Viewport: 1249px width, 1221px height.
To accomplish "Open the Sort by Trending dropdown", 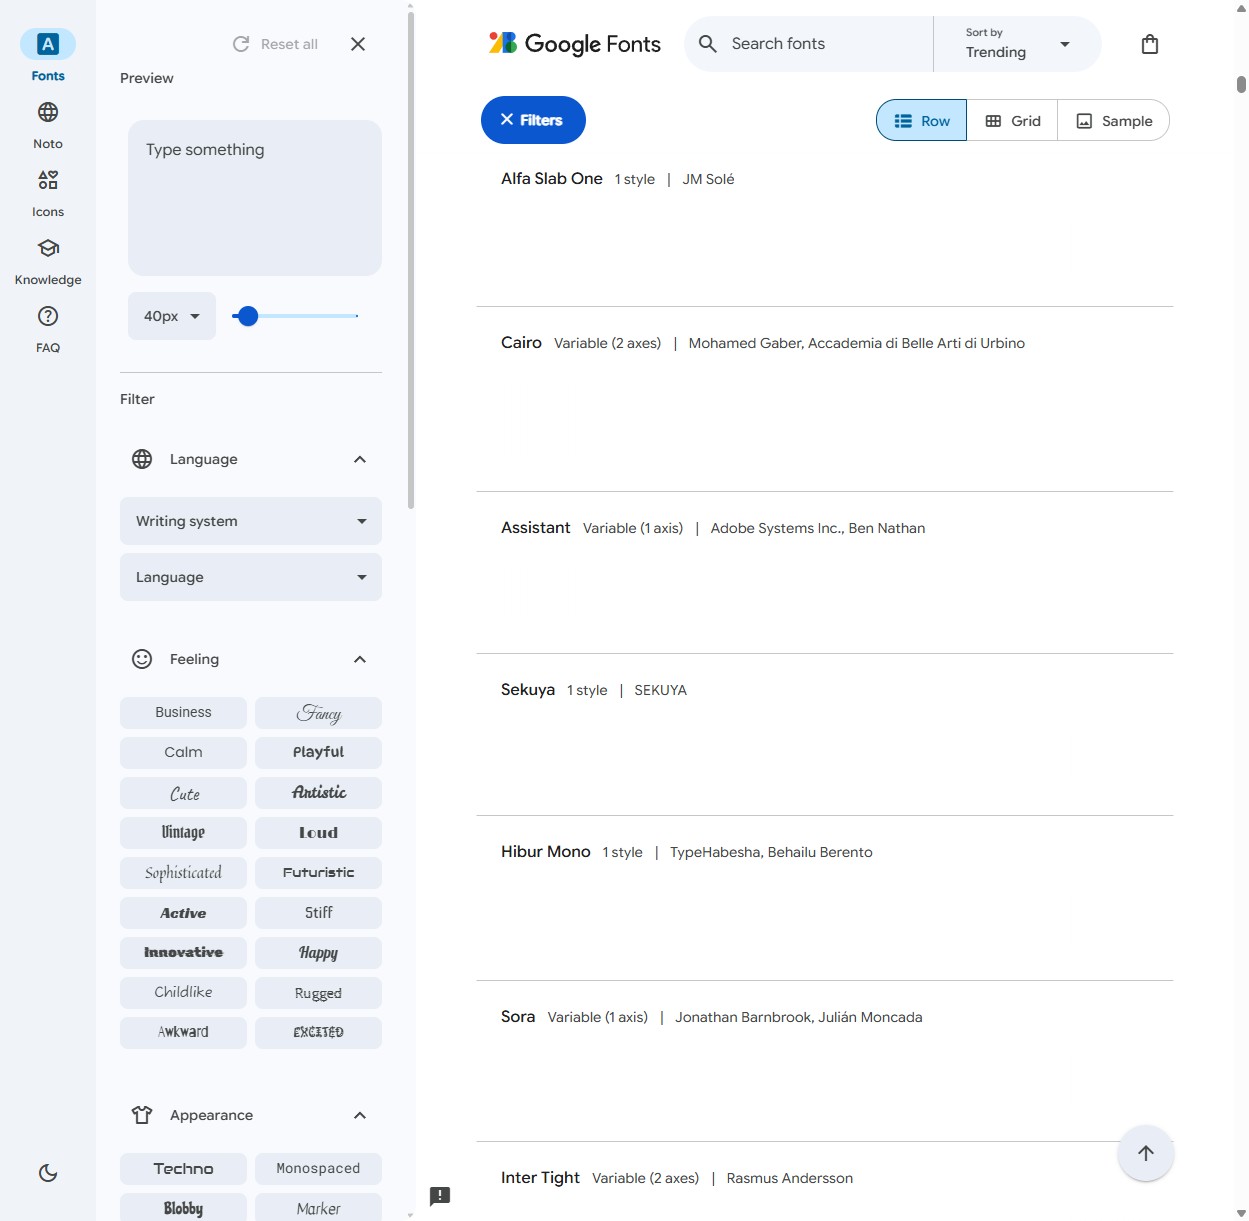I will [1017, 44].
